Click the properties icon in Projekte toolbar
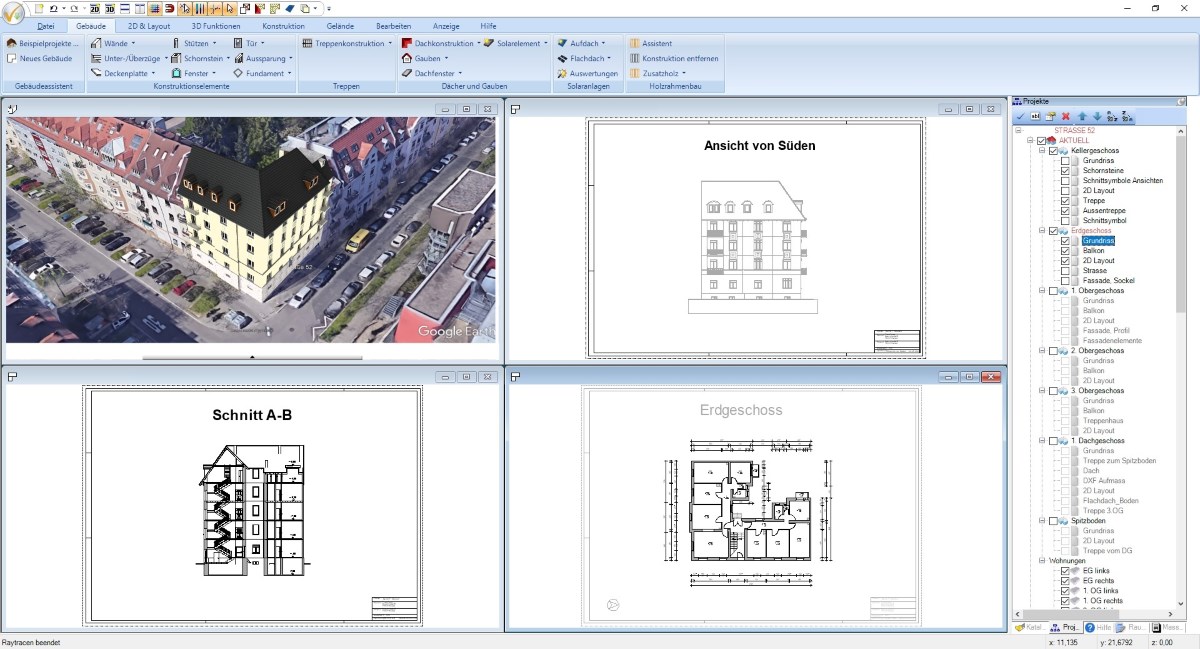1200x649 pixels. pos(1051,117)
